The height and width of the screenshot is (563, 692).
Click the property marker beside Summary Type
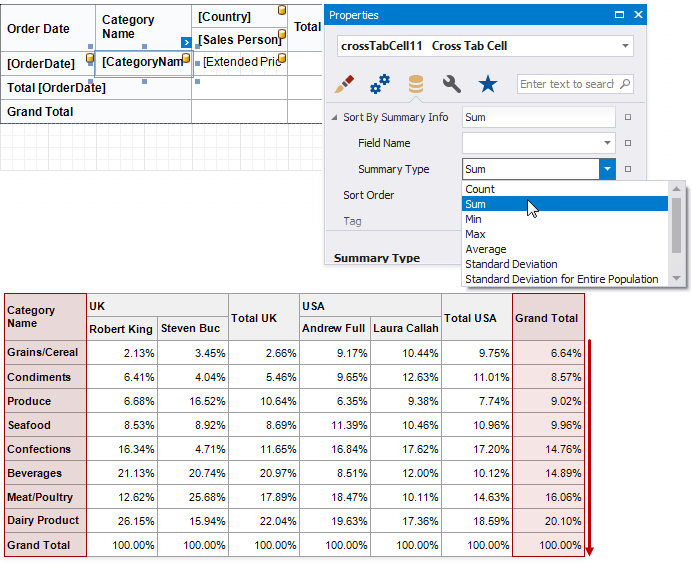click(628, 169)
